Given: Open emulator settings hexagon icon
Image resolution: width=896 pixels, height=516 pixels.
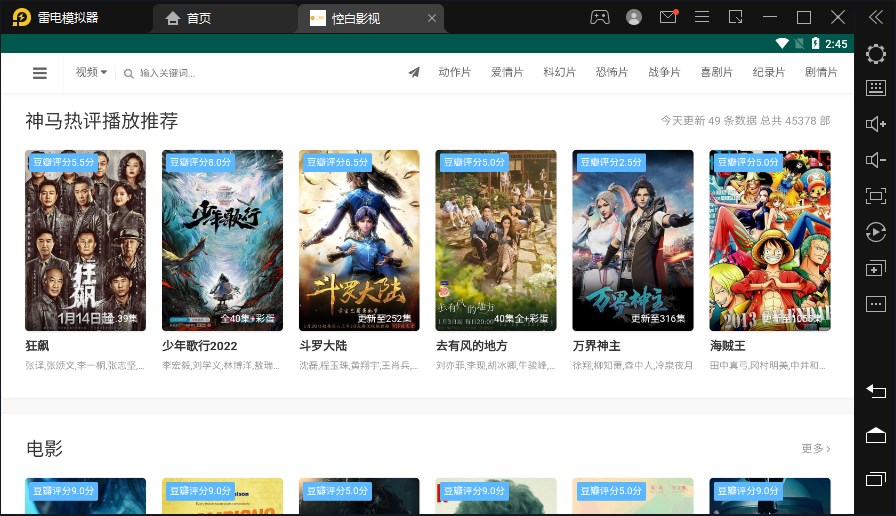Looking at the screenshot, I should coord(875,54).
